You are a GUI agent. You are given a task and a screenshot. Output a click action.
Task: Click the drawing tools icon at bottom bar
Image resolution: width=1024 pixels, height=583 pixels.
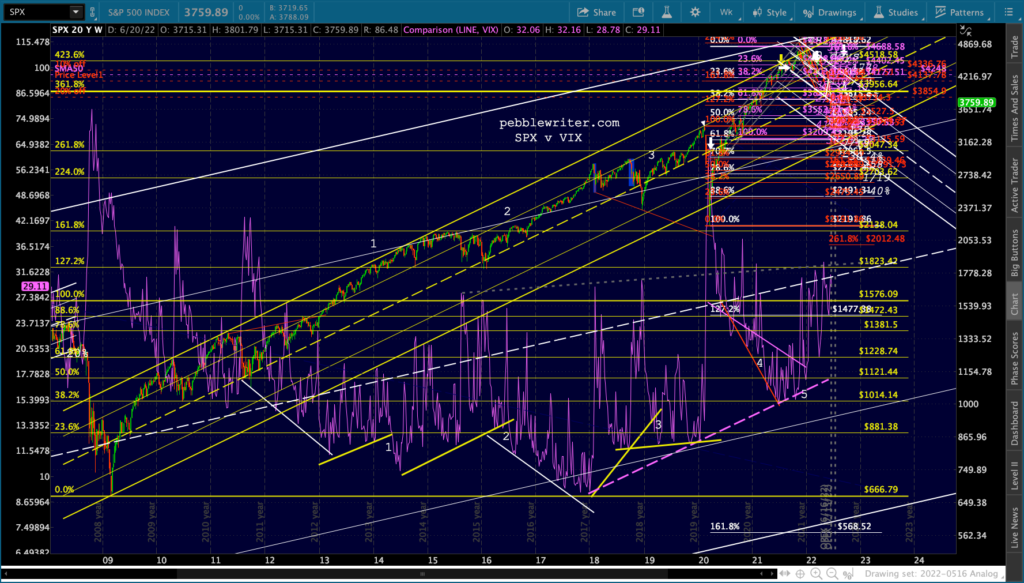[848, 574]
